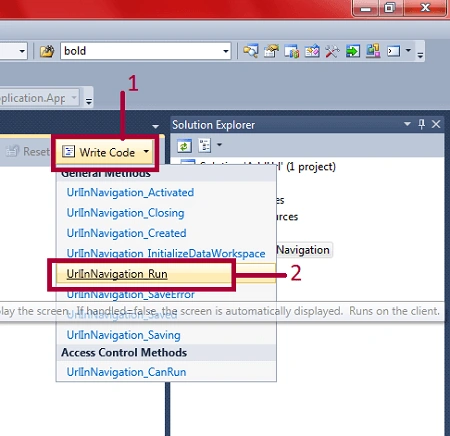
Task: Open the document tab list dropdown arrow
Action: point(155,126)
